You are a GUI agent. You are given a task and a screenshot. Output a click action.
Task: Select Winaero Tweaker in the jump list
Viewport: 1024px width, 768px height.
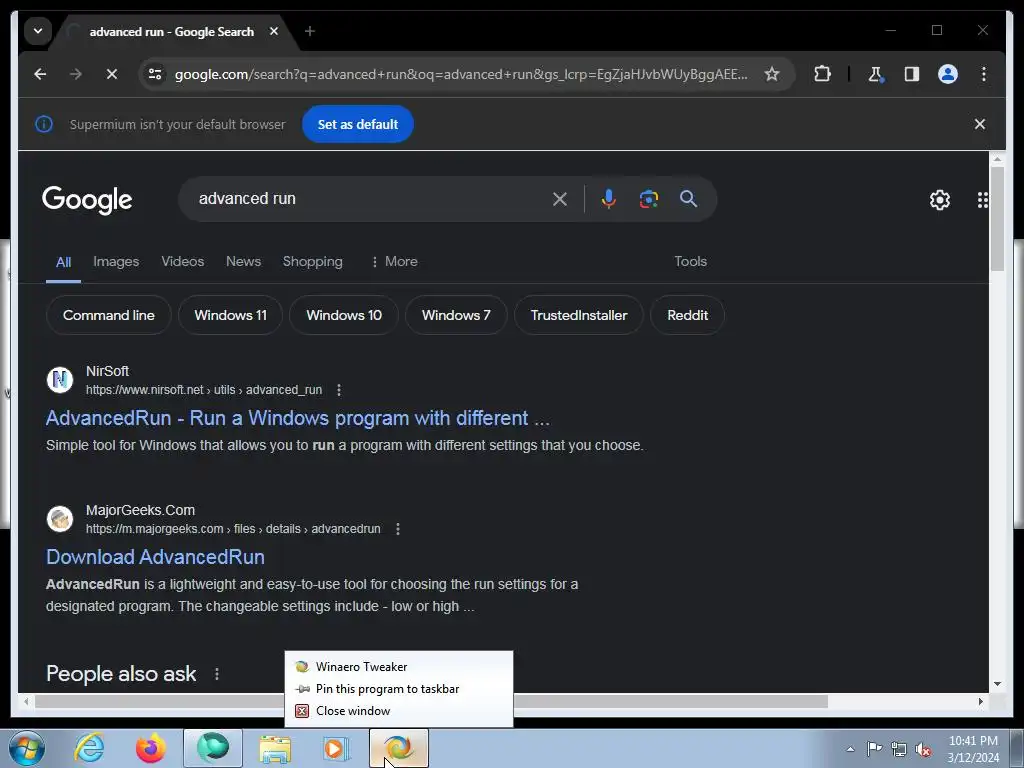pos(398,667)
